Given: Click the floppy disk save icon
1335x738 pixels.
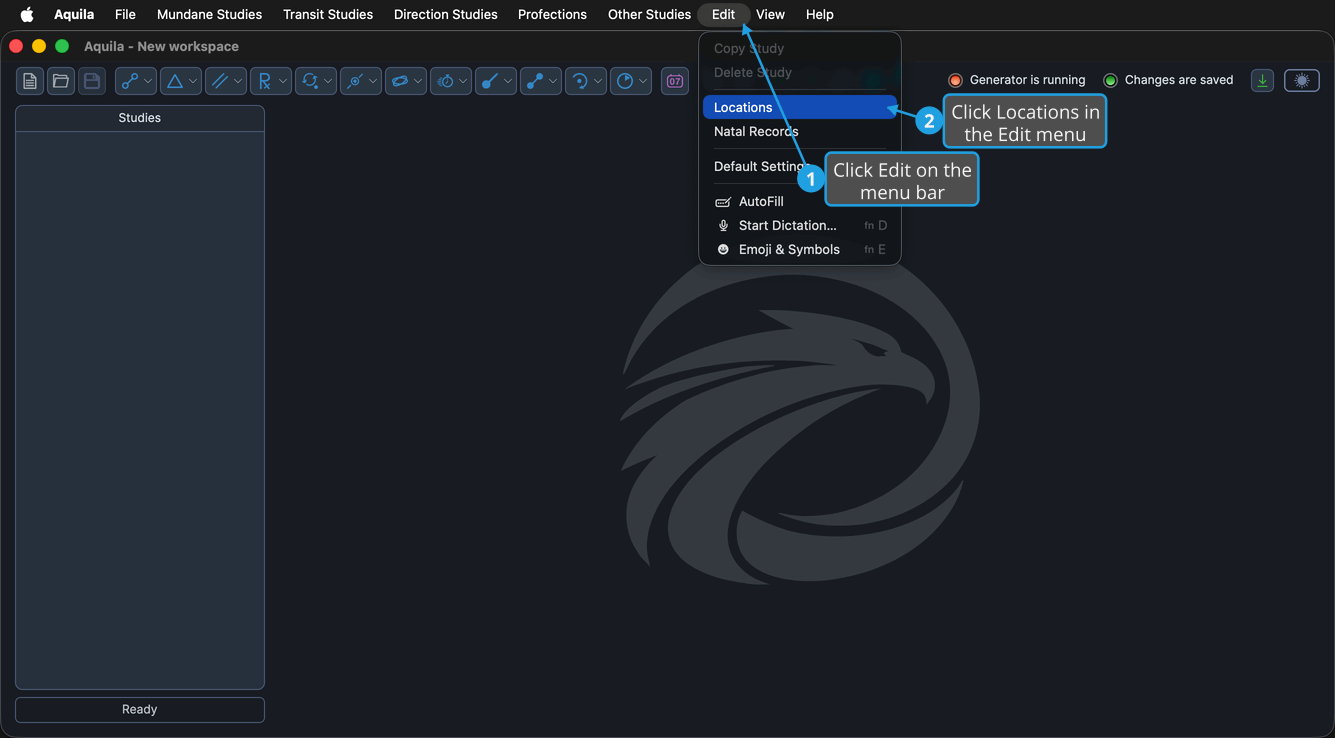Looking at the screenshot, I should tap(92, 81).
